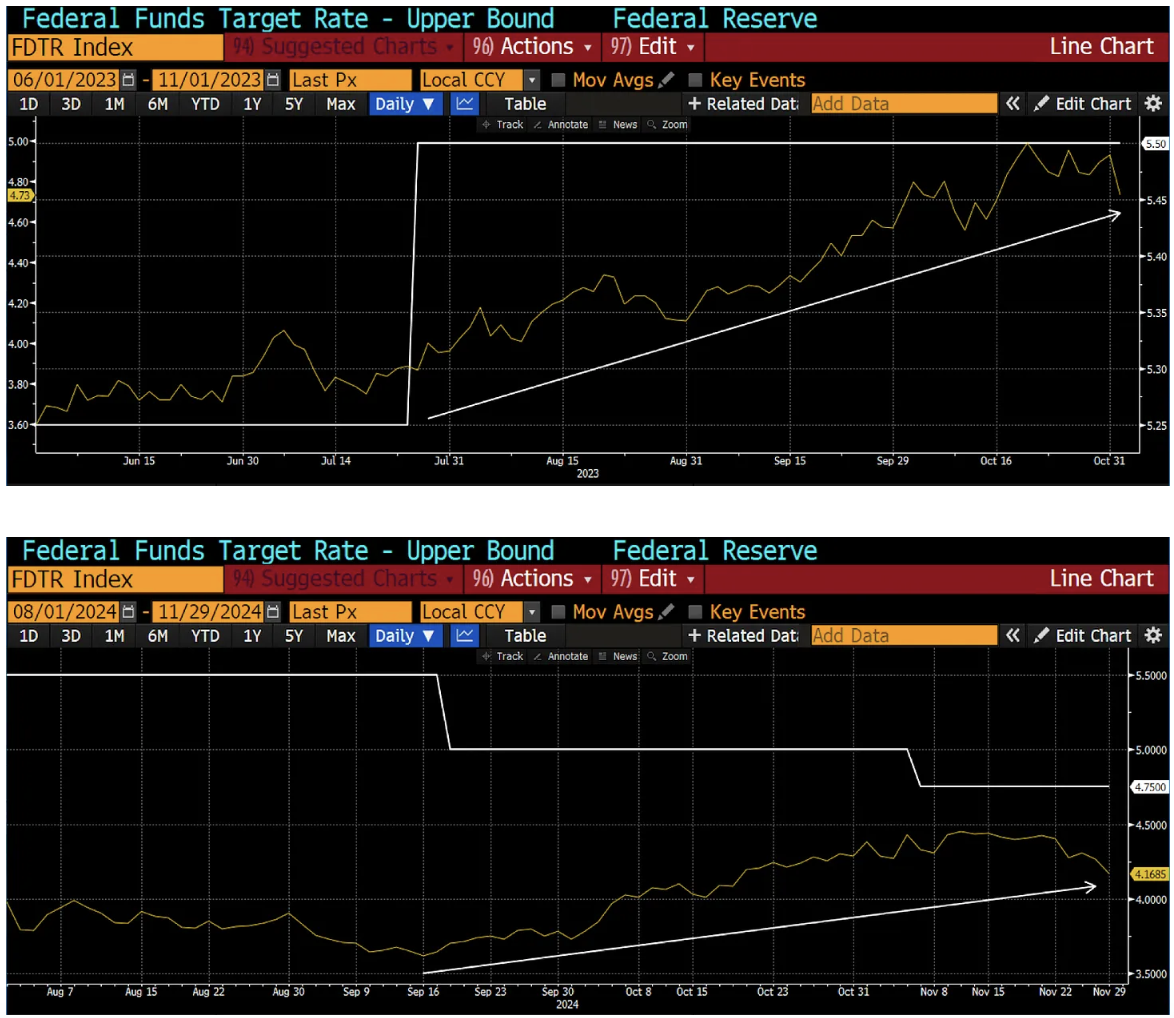
Task: Select the Annotate tool in top chart
Action: coord(565,125)
